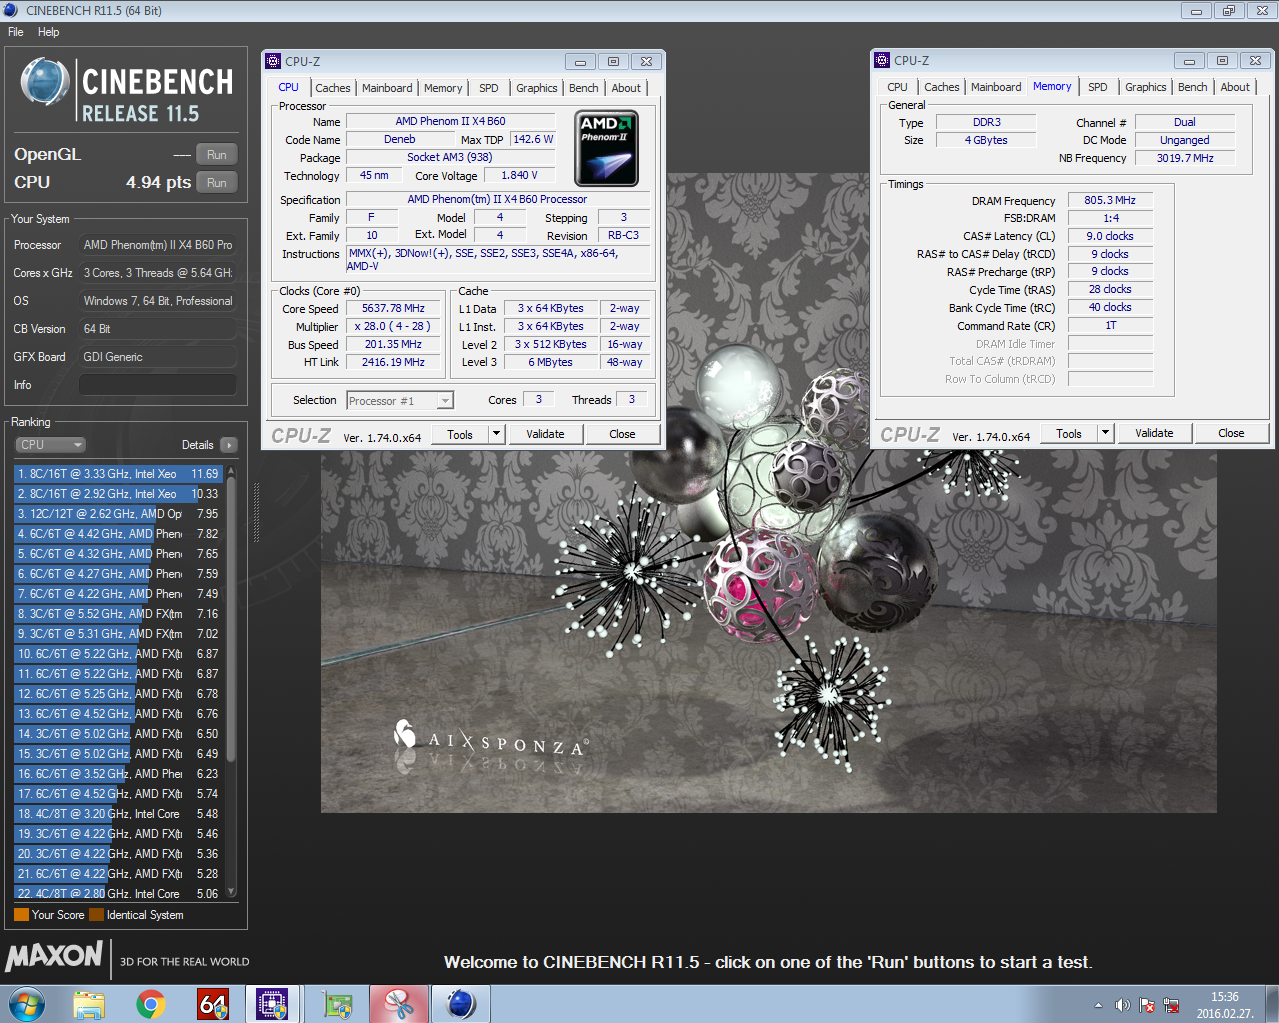Click Close in Memory CPU-Z window
This screenshot has width=1279, height=1023.
point(1231,433)
